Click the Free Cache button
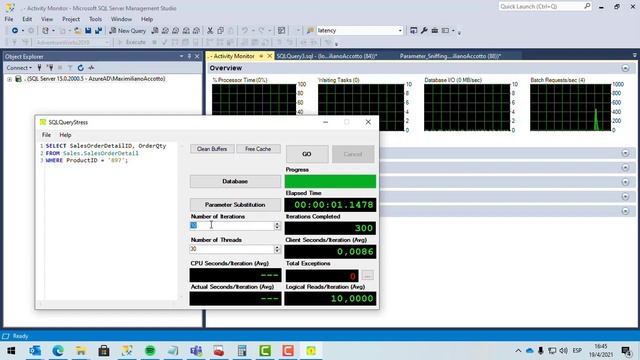The width and height of the screenshot is (640, 360). pyautogui.click(x=258, y=149)
